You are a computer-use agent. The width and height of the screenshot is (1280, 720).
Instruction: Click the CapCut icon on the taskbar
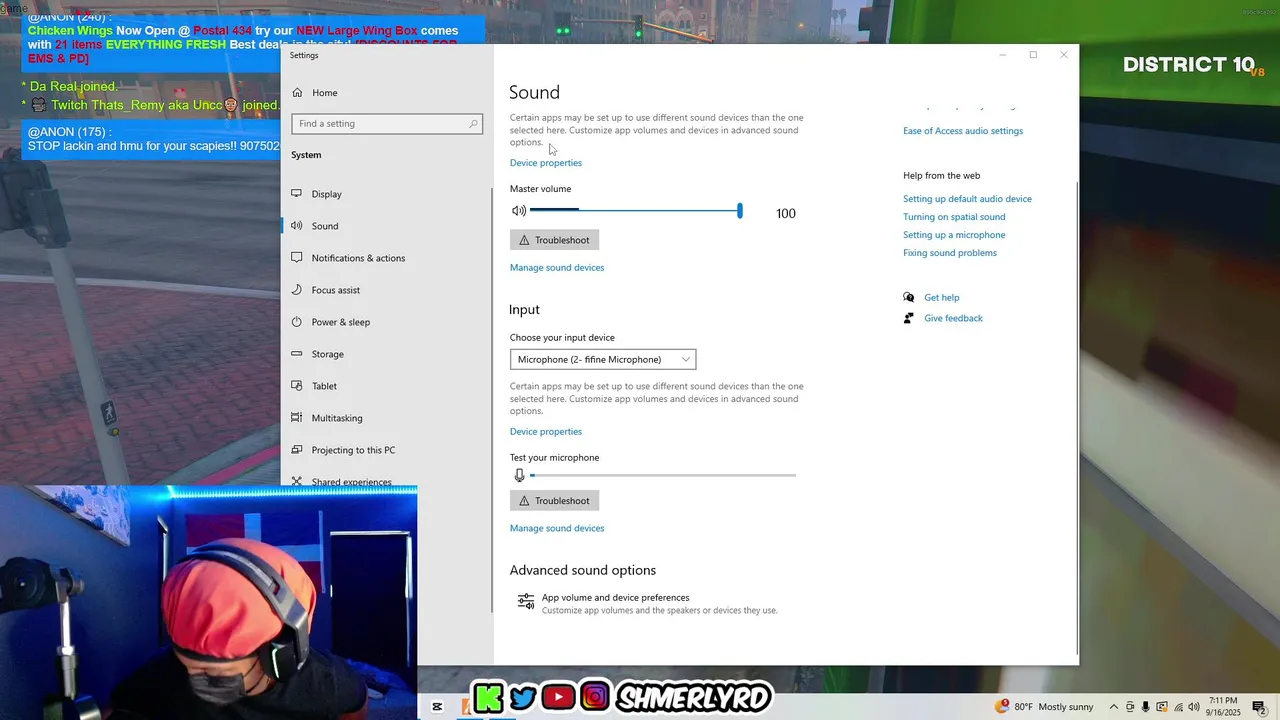(437, 707)
